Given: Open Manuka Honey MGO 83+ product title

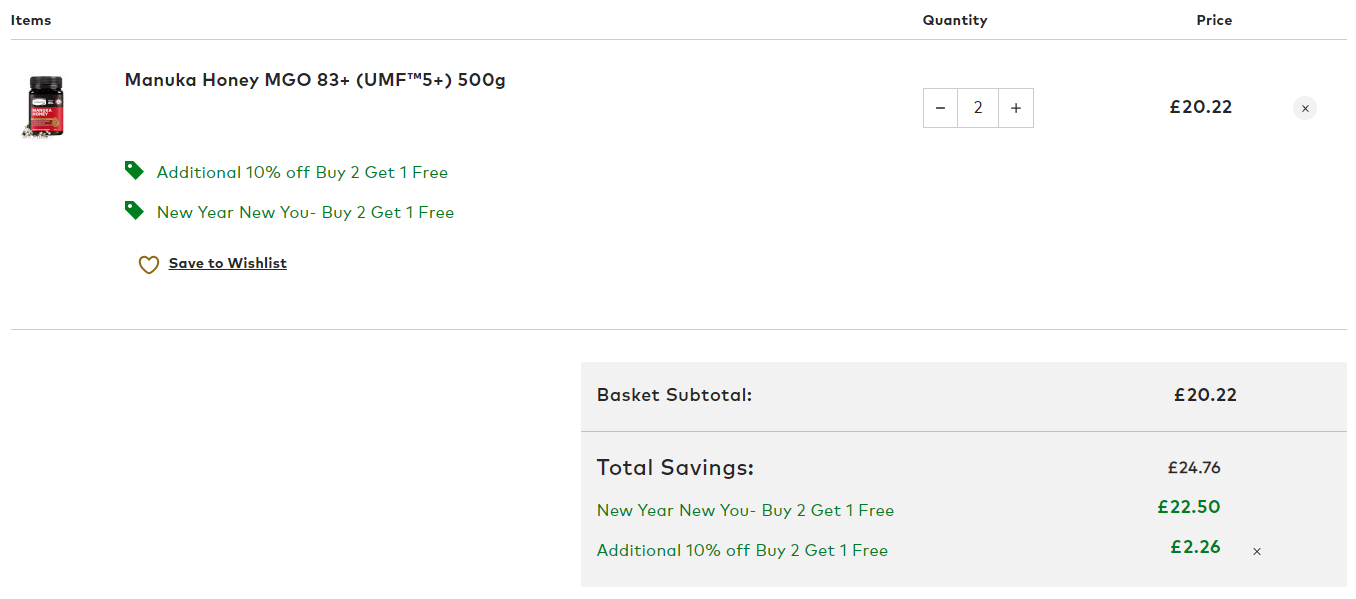Looking at the screenshot, I should coord(315,80).
